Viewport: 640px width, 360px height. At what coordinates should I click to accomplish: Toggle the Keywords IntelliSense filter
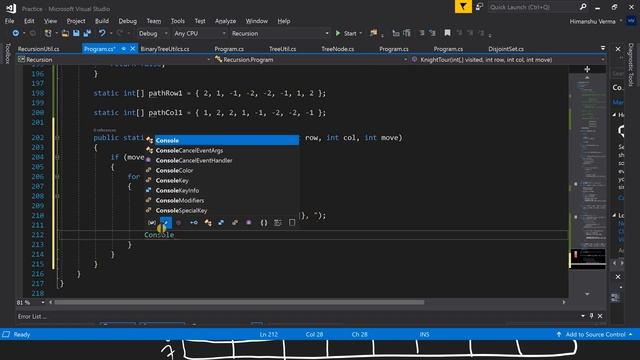coord(278,222)
